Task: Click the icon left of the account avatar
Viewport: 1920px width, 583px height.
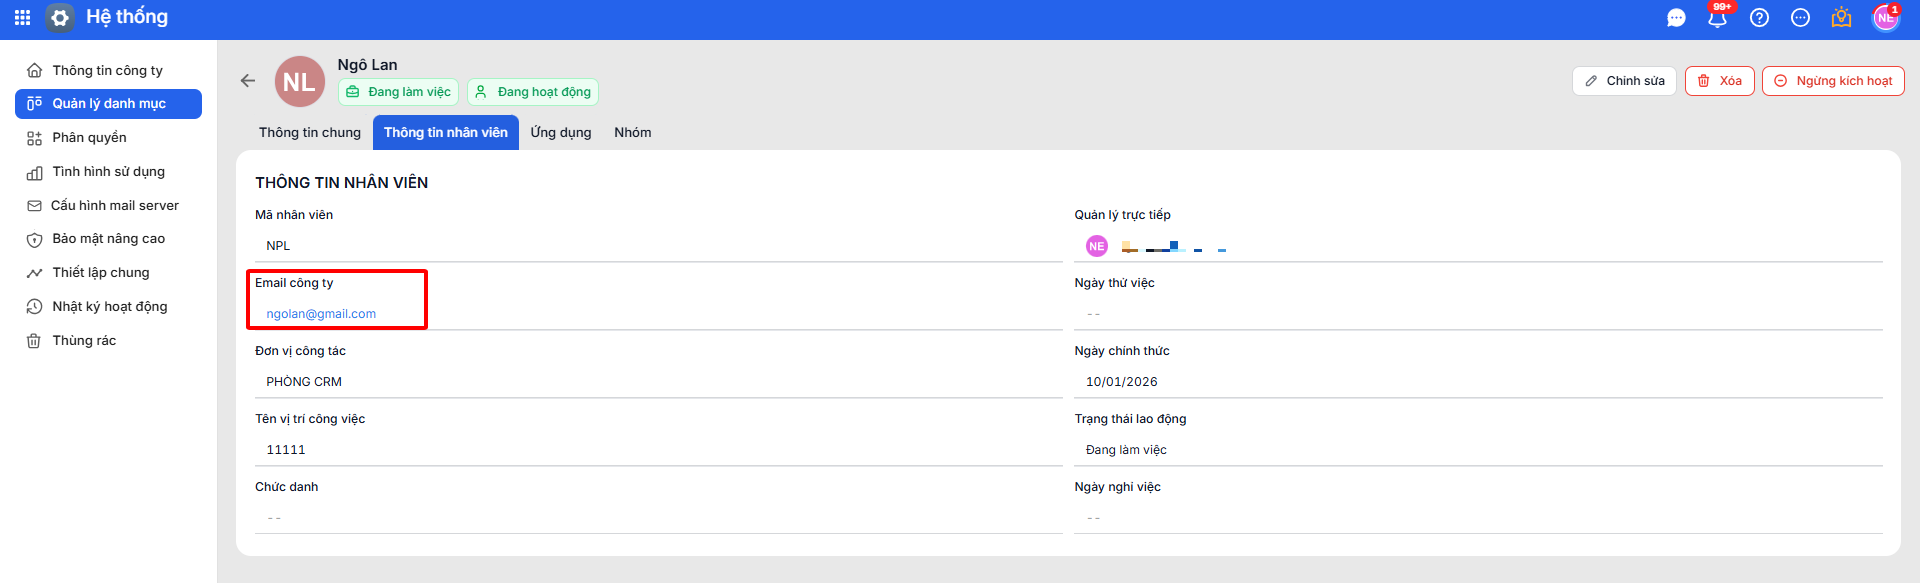Action: click(1841, 18)
